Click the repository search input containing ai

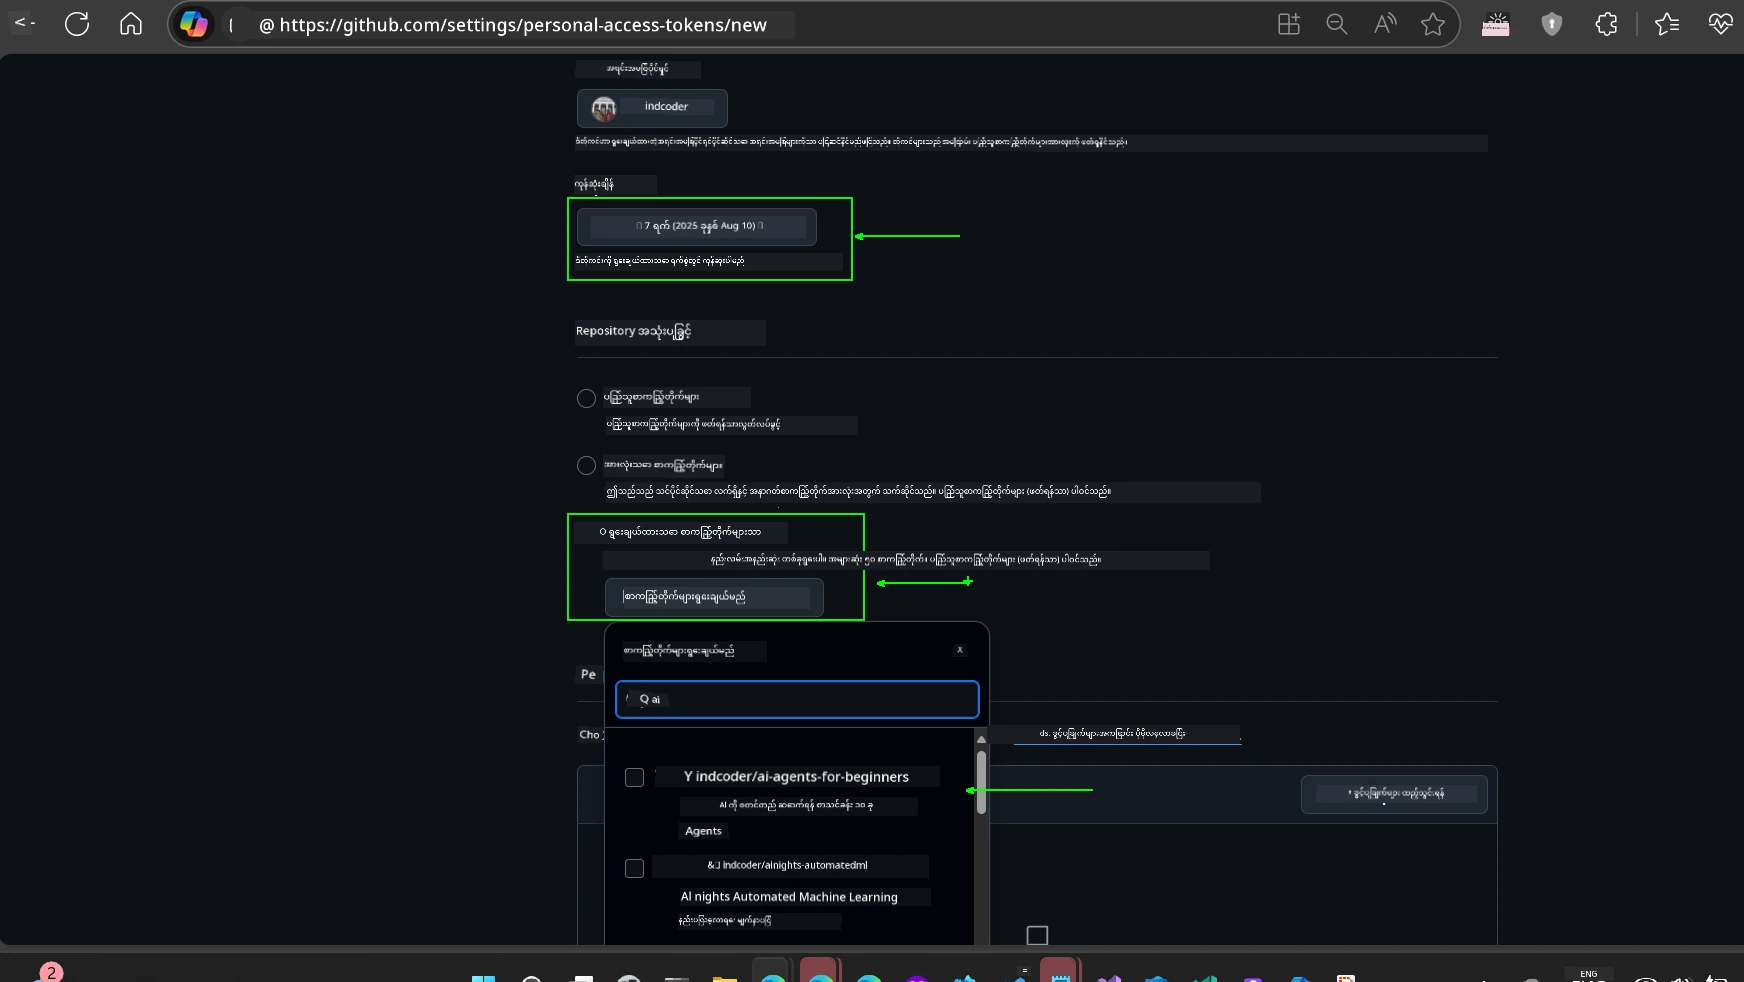(796, 700)
